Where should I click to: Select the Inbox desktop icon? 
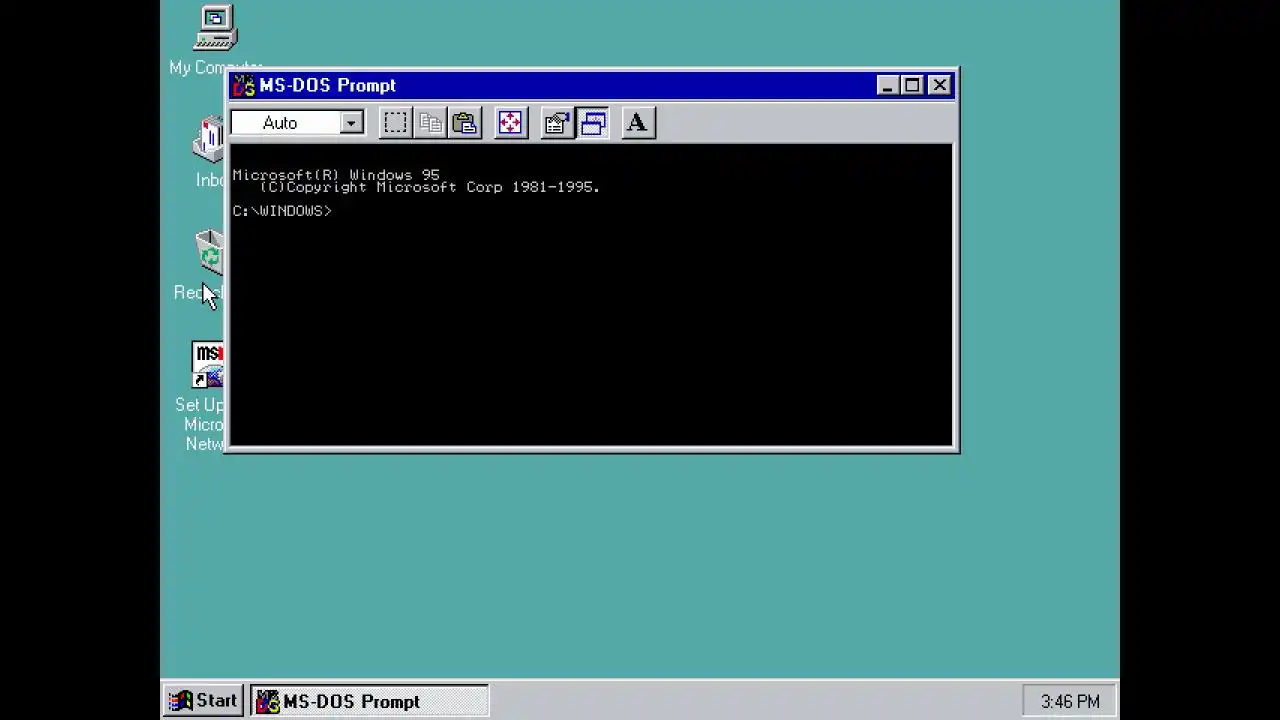click(209, 152)
